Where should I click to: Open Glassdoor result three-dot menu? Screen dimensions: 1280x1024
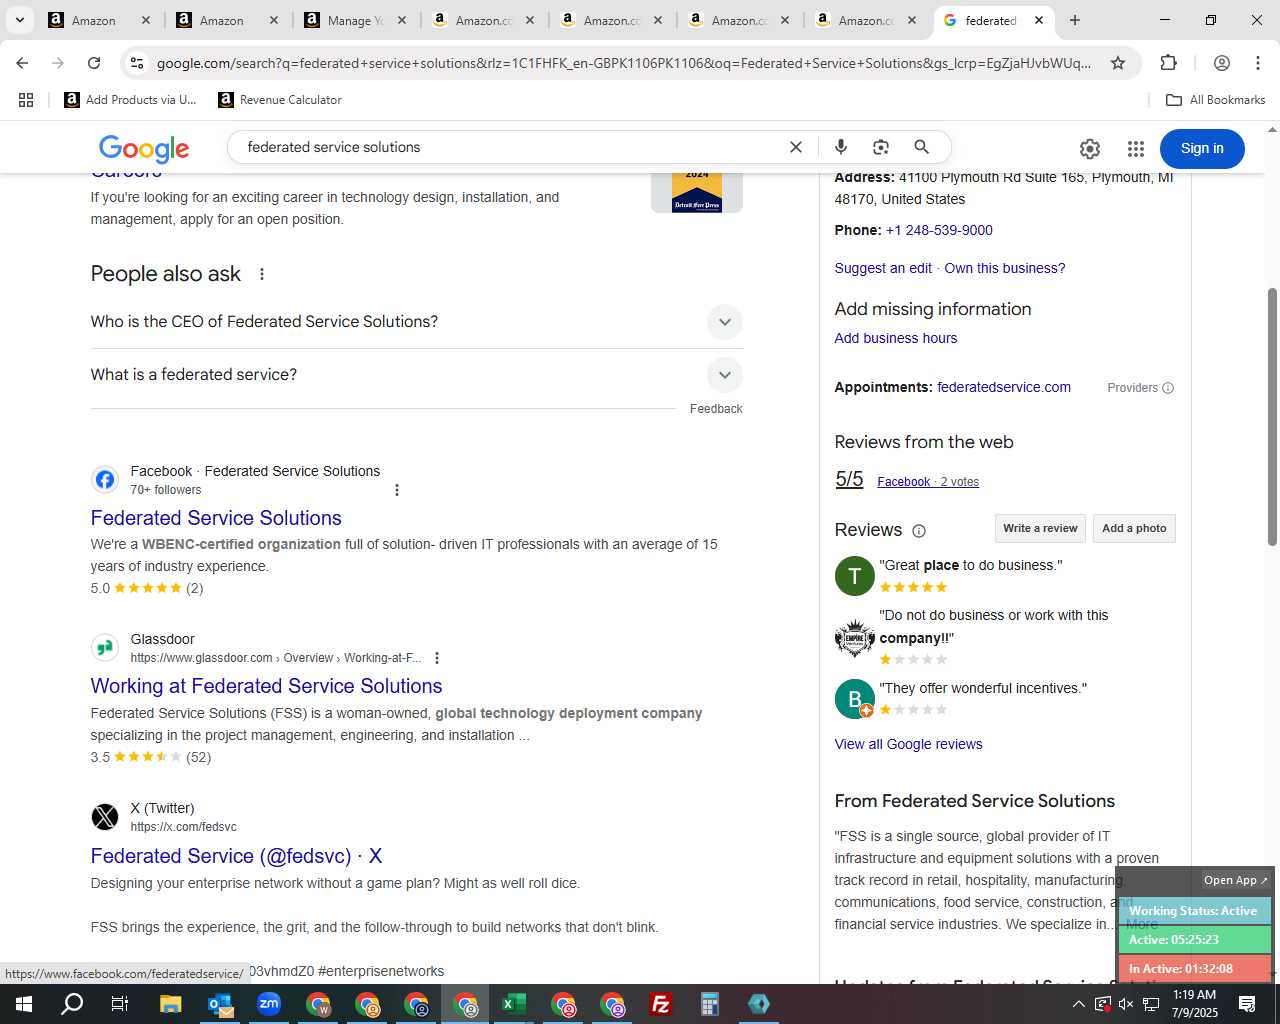437,658
